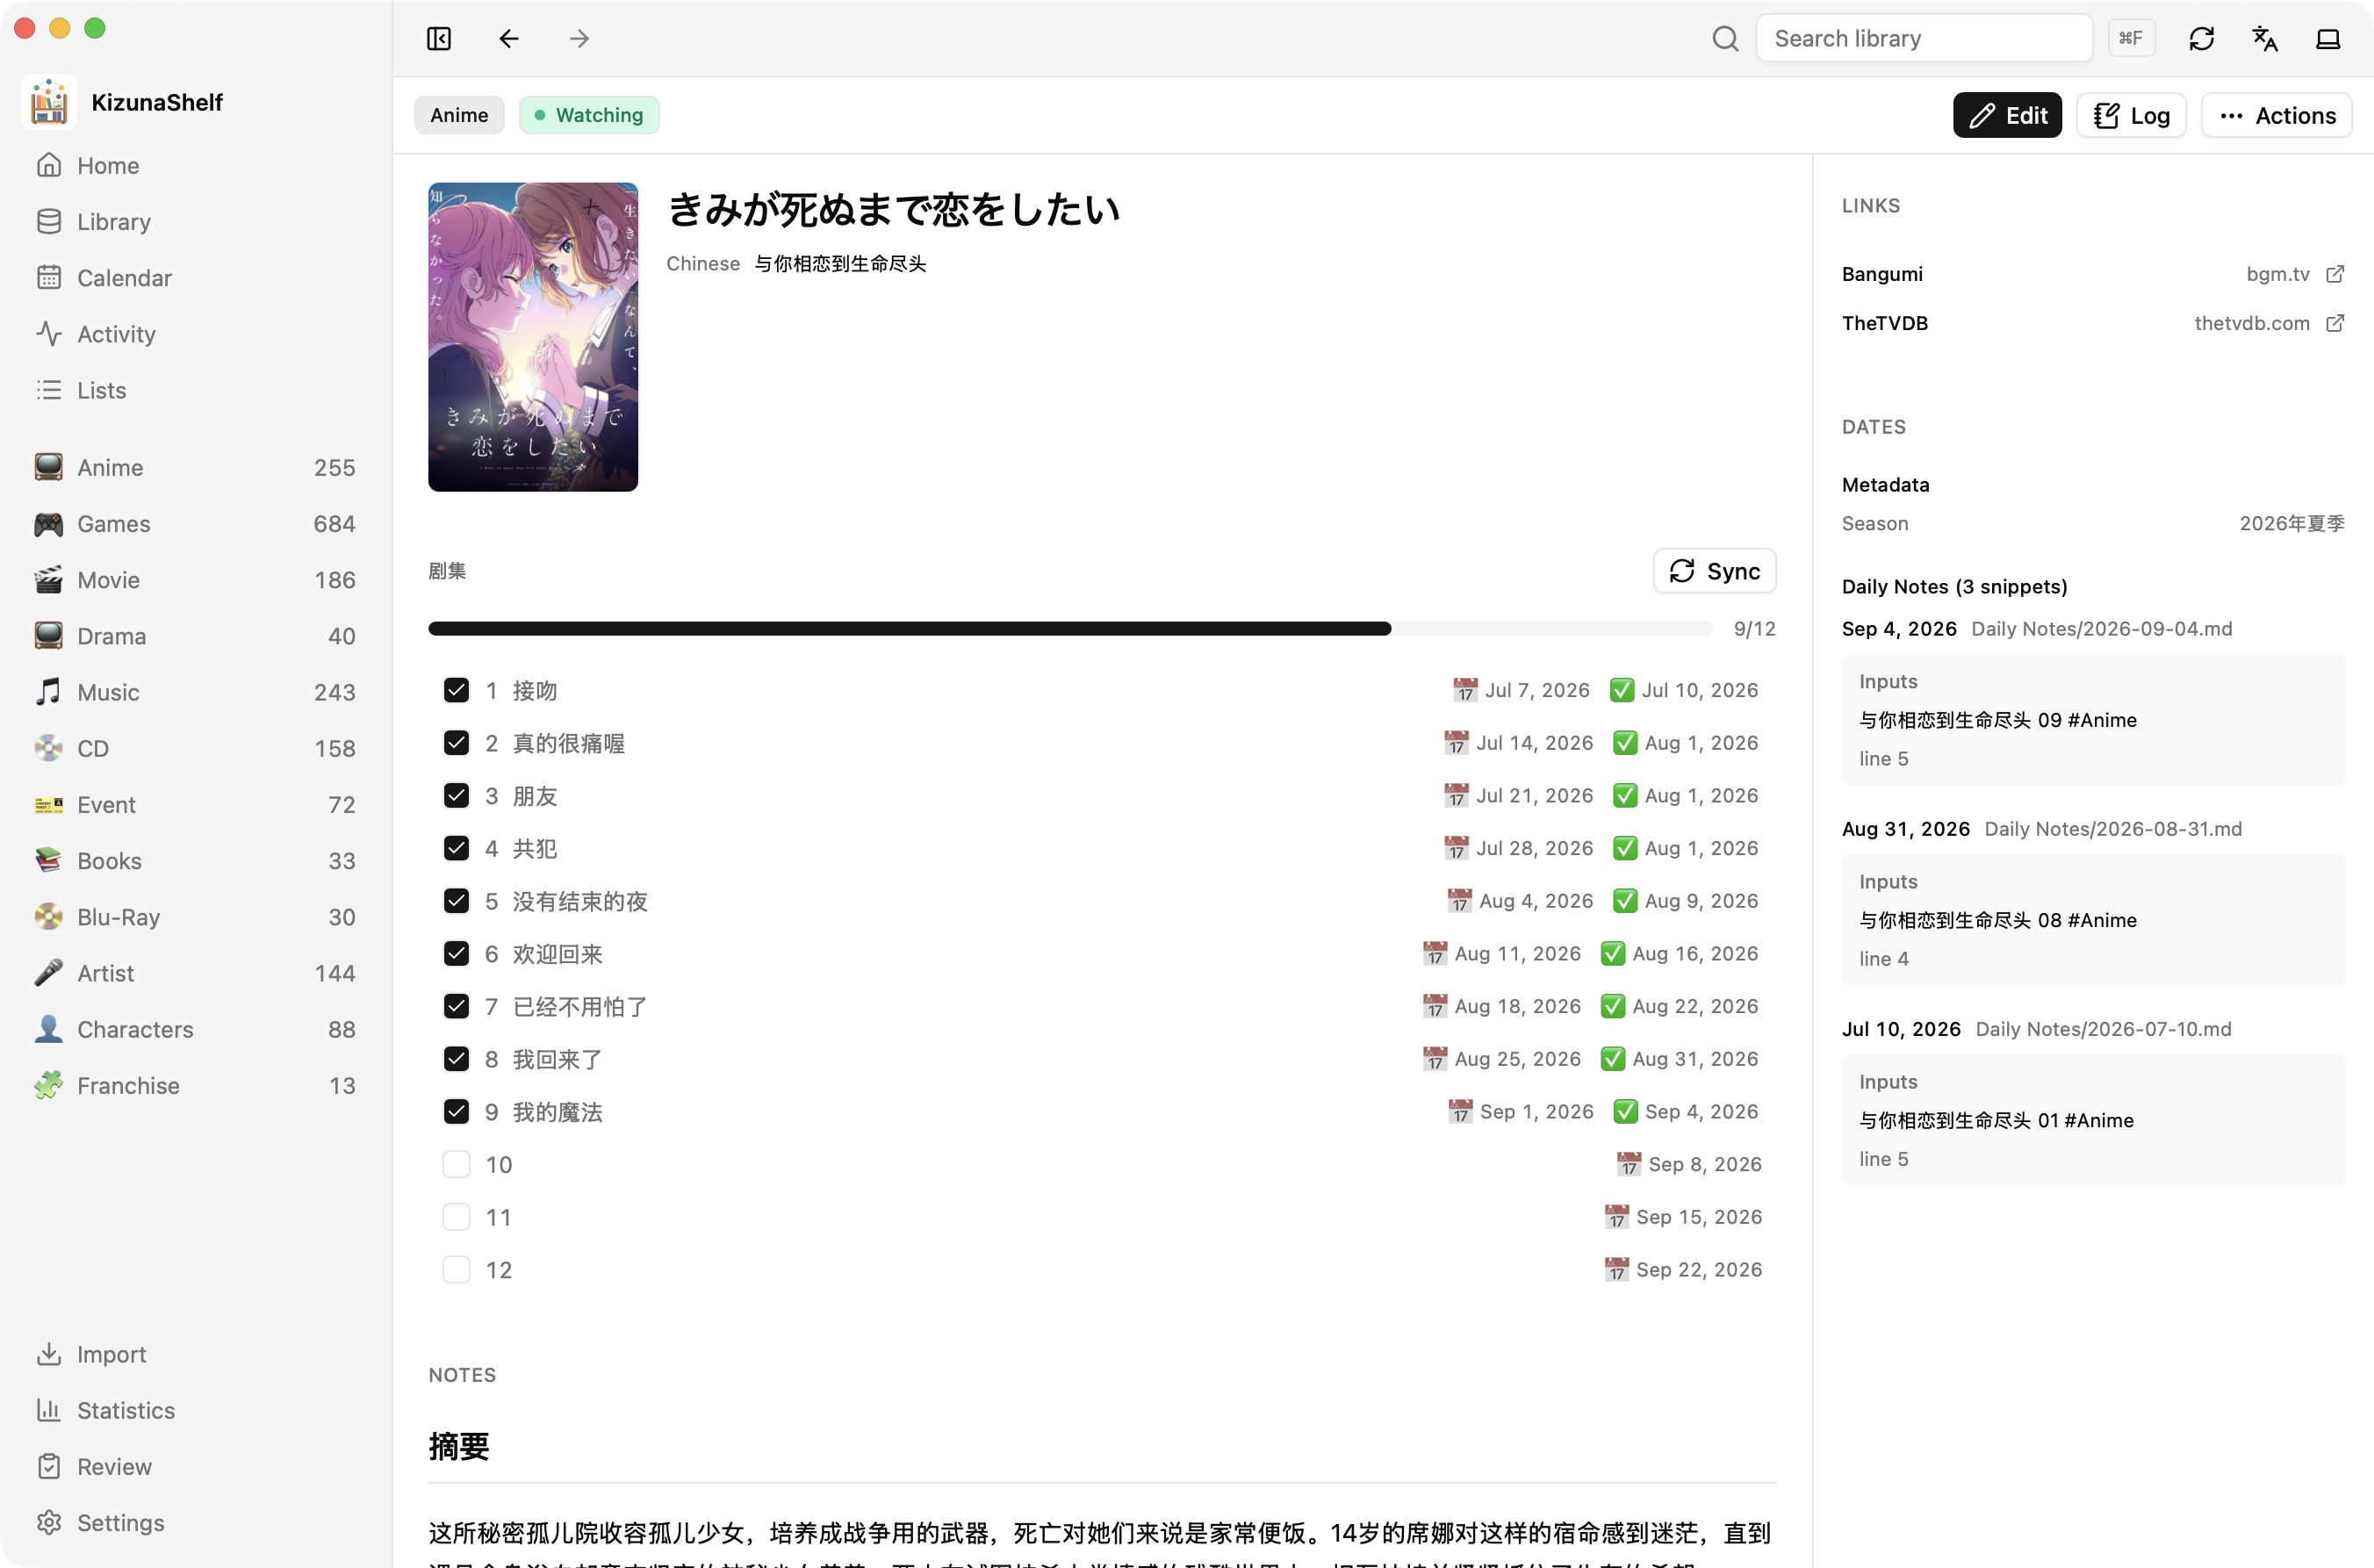This screenshot has height=1568, width=2374.
Task: Select the Games category
Action: coord(196,523)
